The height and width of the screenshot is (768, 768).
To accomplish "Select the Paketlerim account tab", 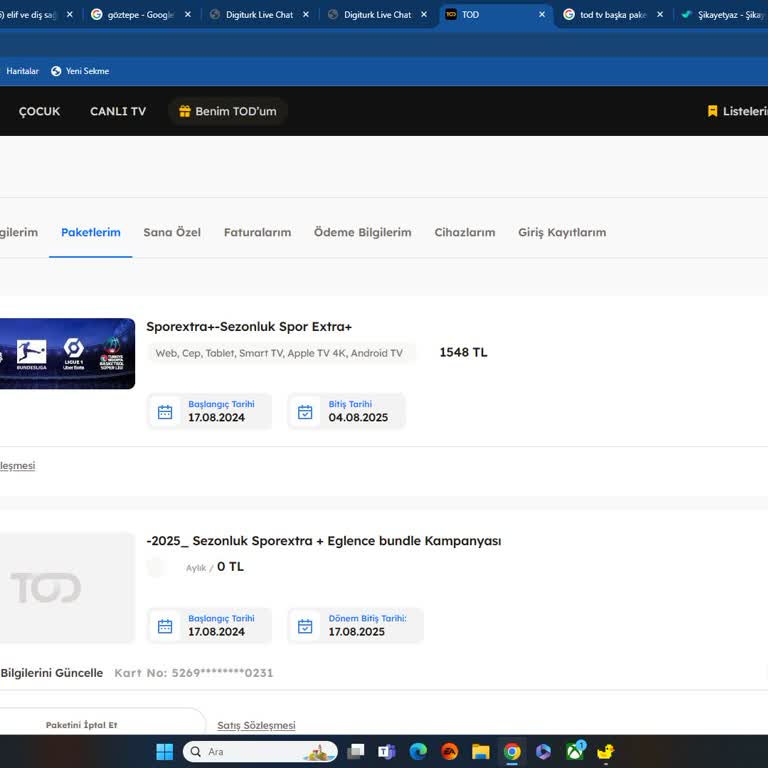I will 91,232.
